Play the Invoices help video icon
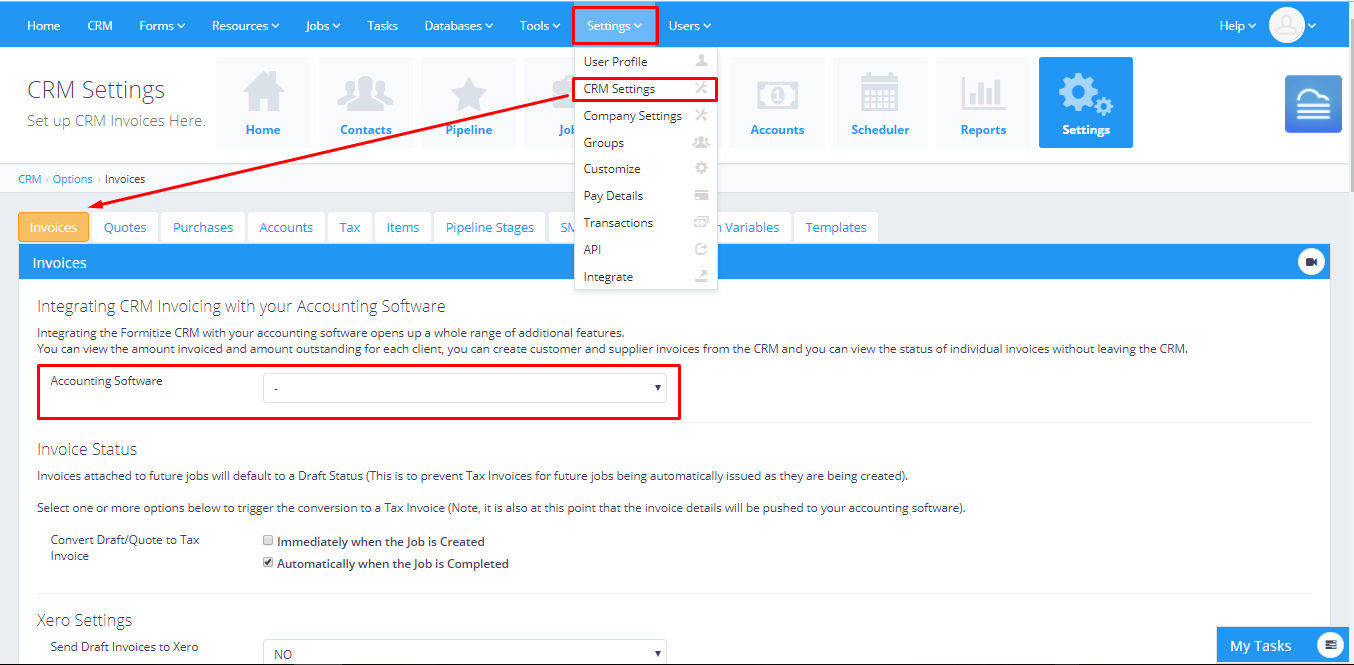The image size is (1354, 665). pyautogui.click(x=1311, y=261)
